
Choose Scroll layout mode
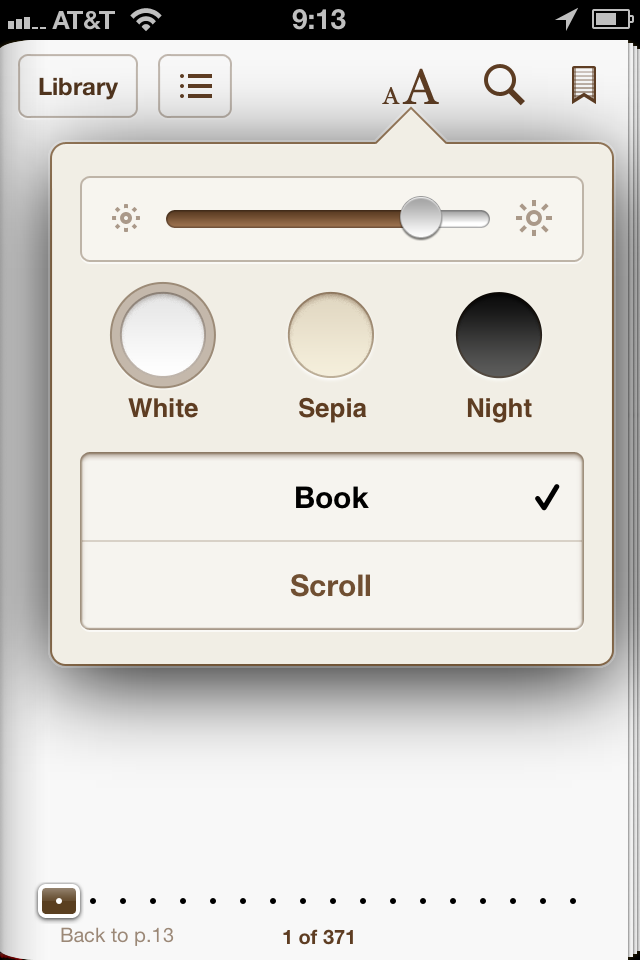pyautogui.click(x=331, y=585)
